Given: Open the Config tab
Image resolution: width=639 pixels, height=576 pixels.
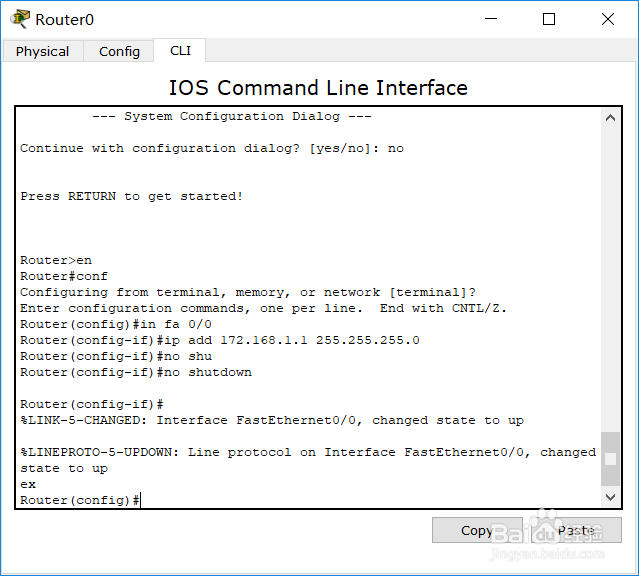Looking at the screenshot, I should [119, 51].
